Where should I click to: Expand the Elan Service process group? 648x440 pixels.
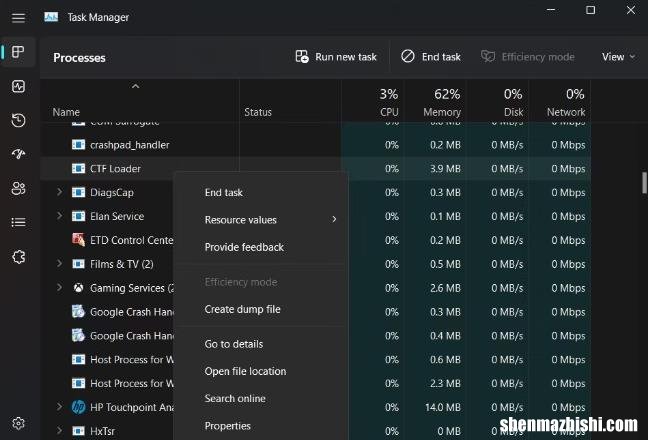[x=60, y=216]
